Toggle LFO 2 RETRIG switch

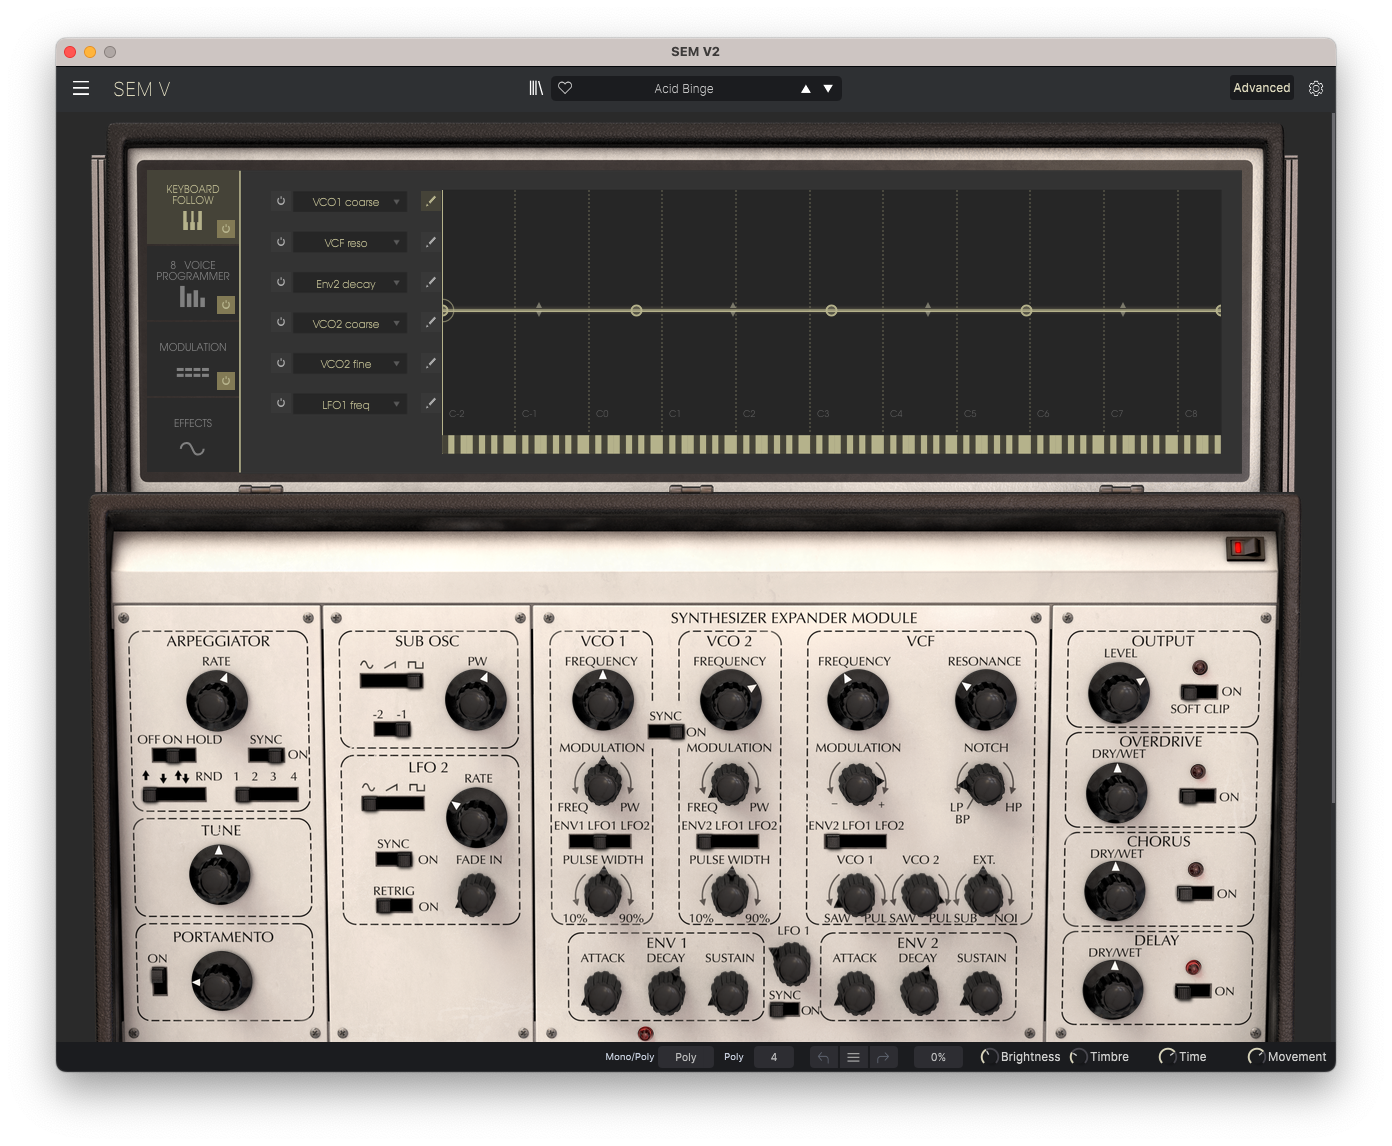(x=394, y=906)
